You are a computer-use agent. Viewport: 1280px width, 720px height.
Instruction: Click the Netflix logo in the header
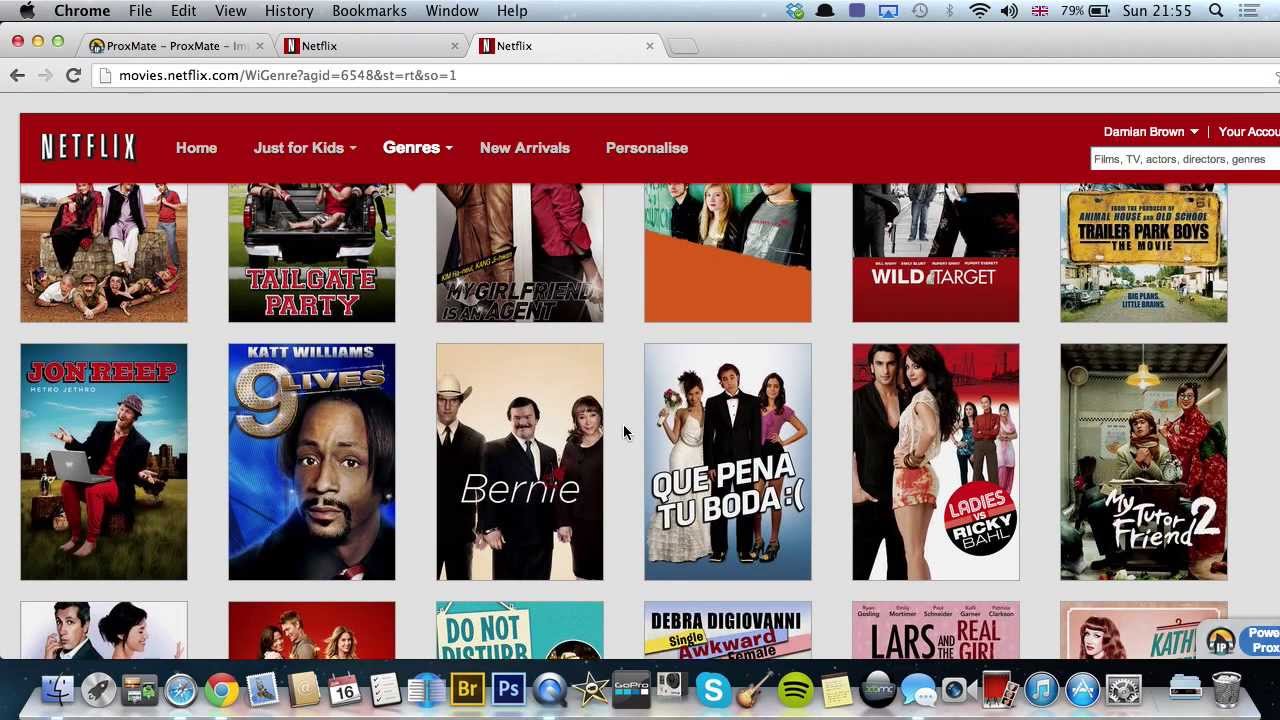click(88, 147)
